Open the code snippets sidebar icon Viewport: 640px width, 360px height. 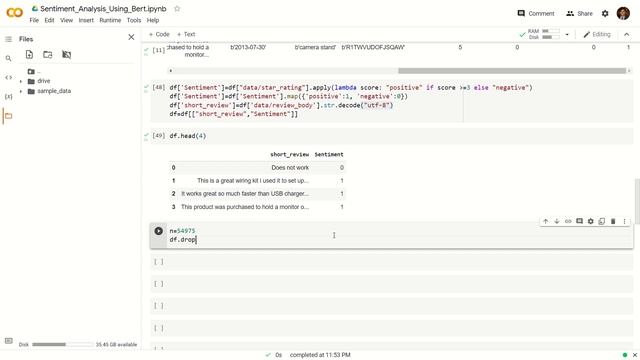pos(8,77)
